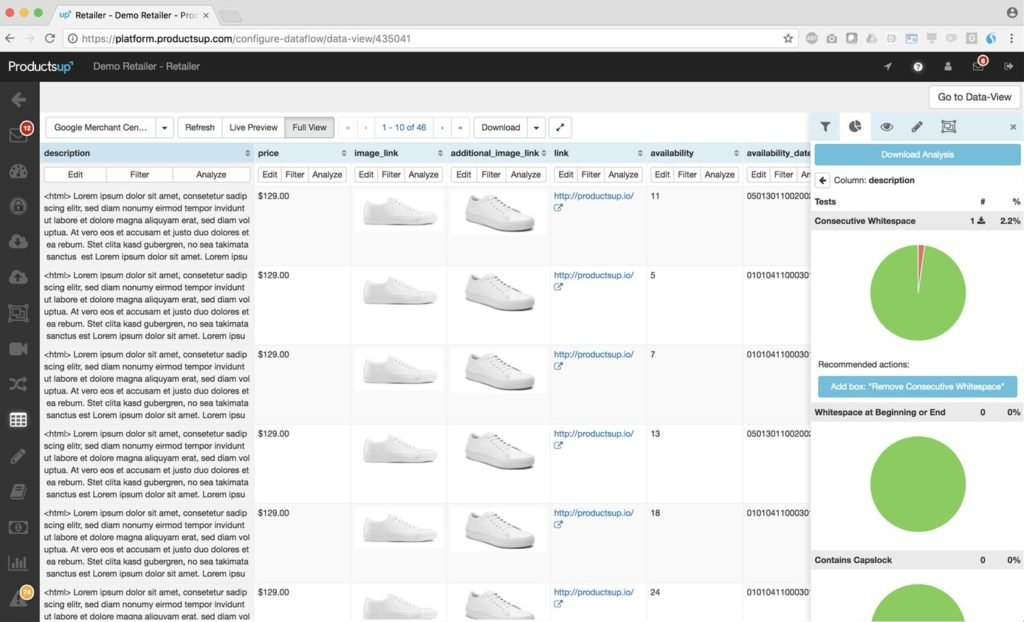Click the back arrow in left sidebar

(x=18, y=99)
